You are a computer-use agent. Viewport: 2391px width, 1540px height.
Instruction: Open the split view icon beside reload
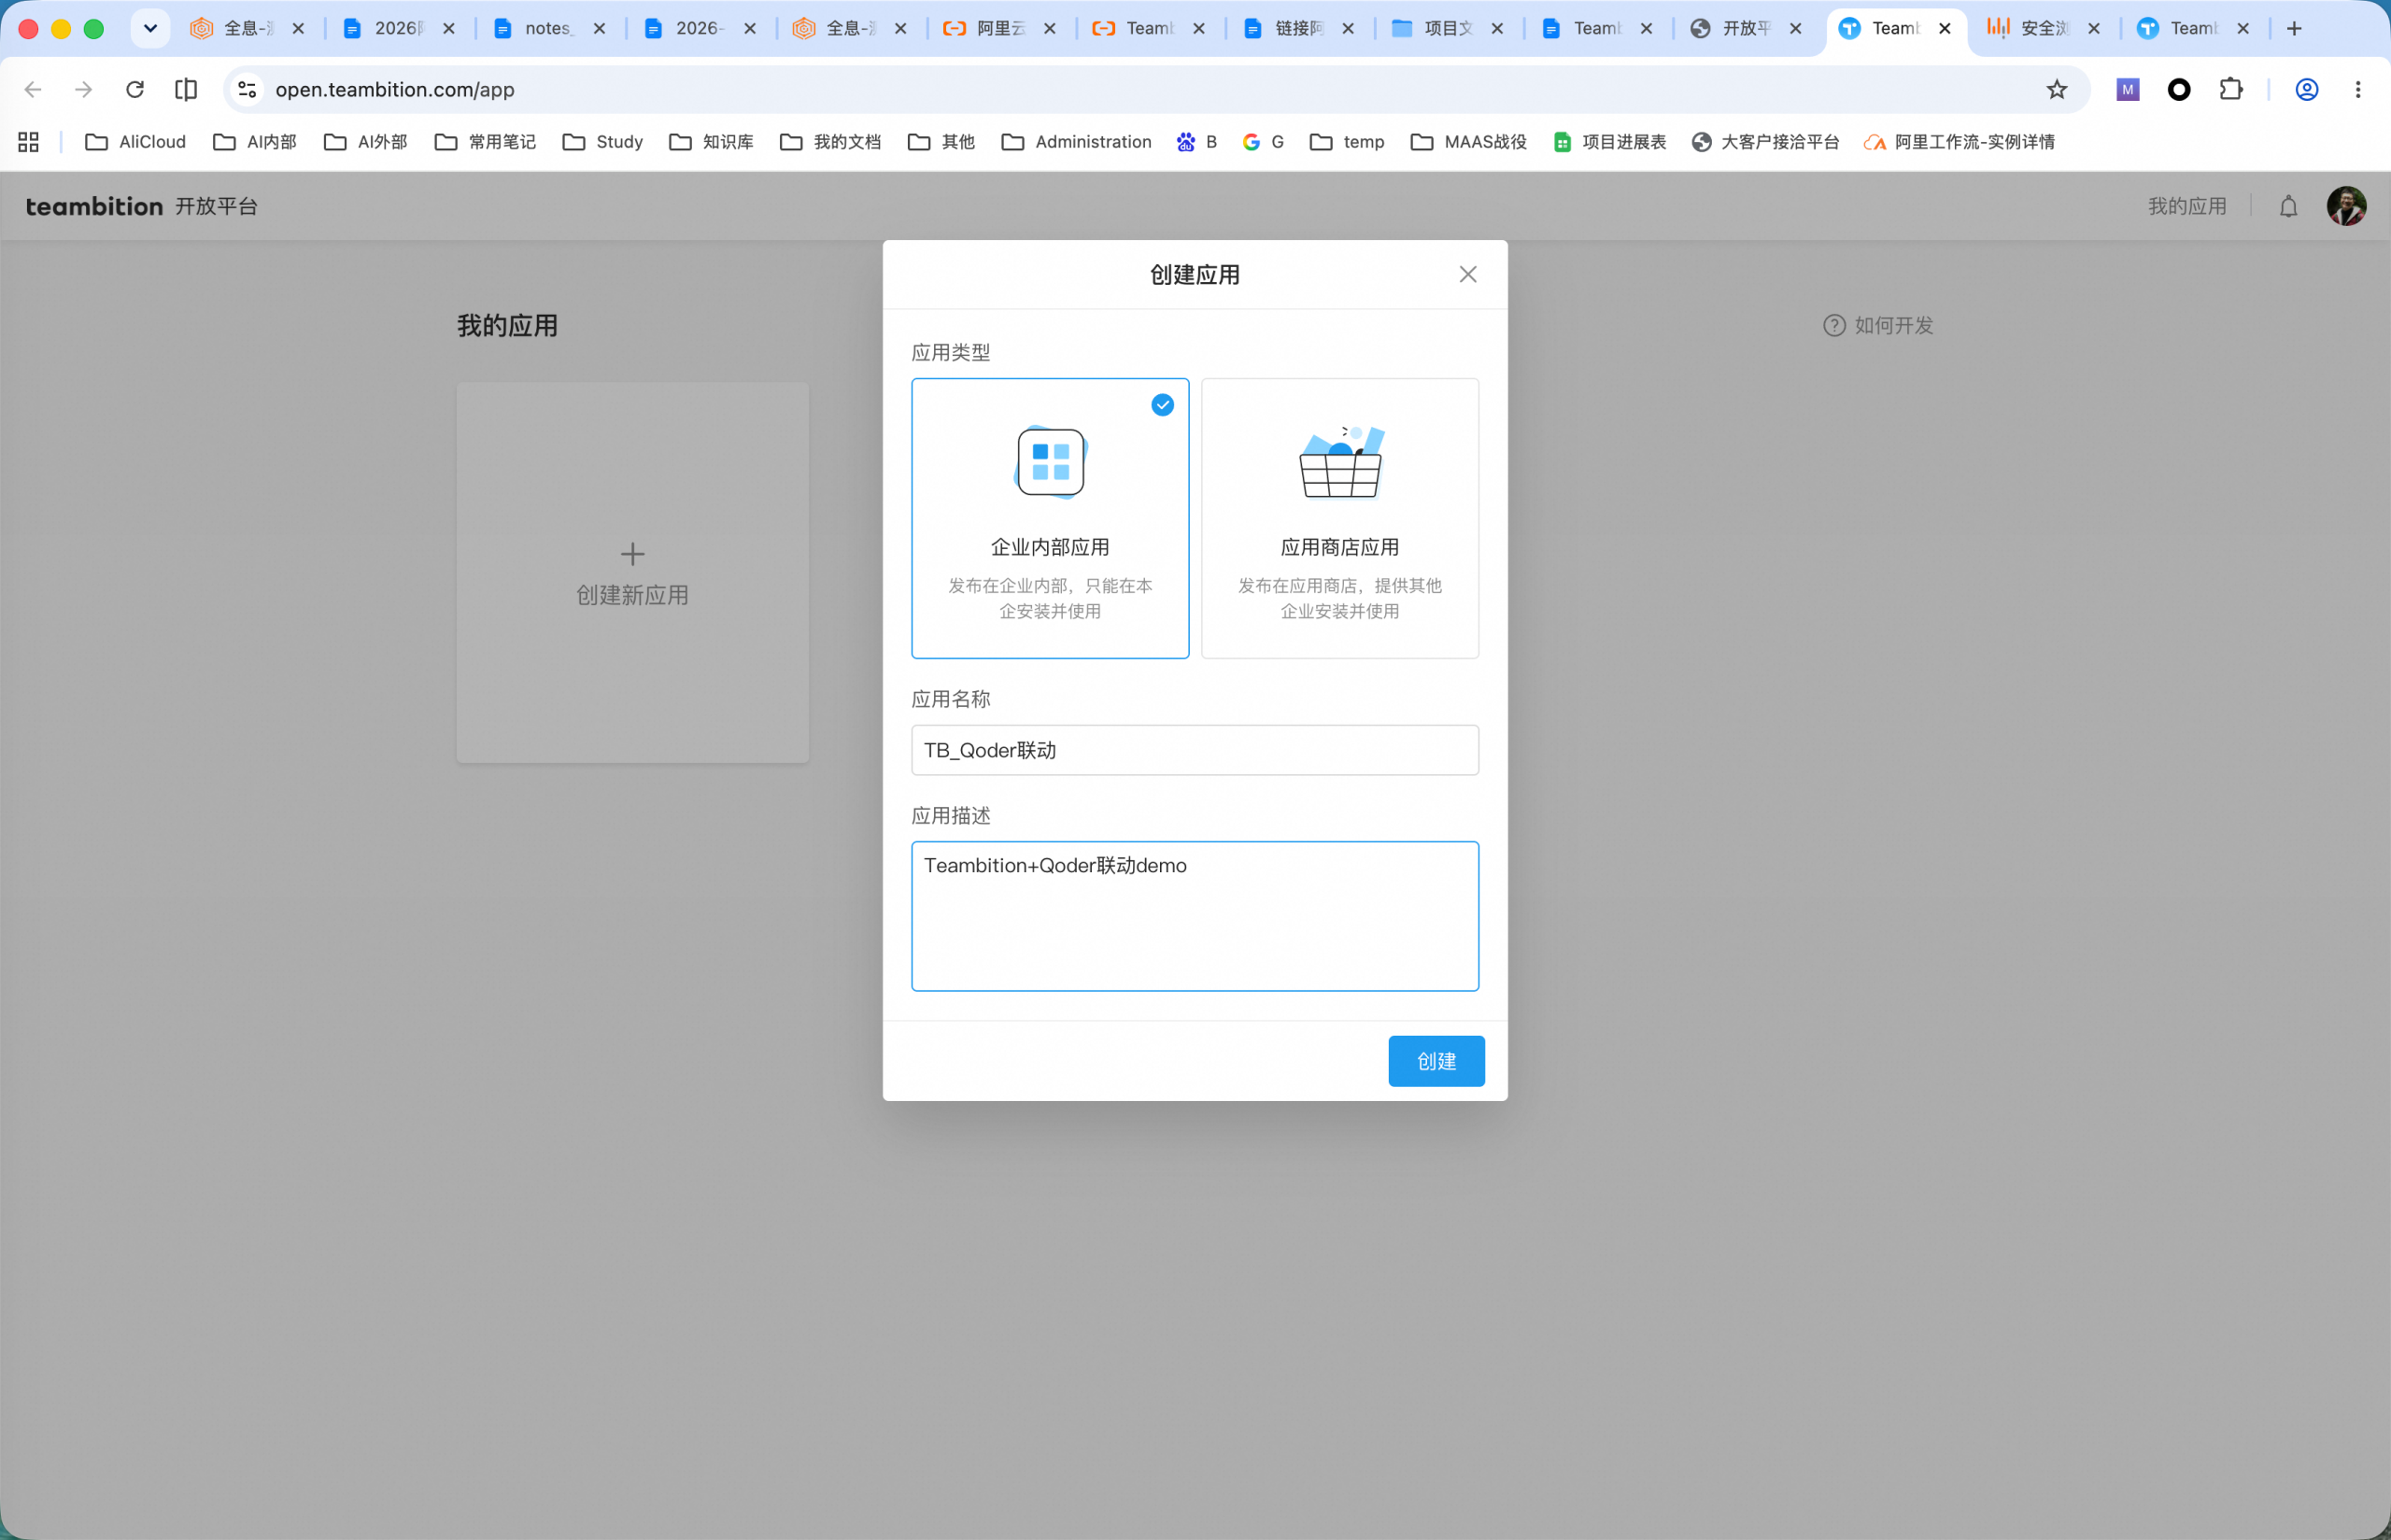[x=186, y=90]
